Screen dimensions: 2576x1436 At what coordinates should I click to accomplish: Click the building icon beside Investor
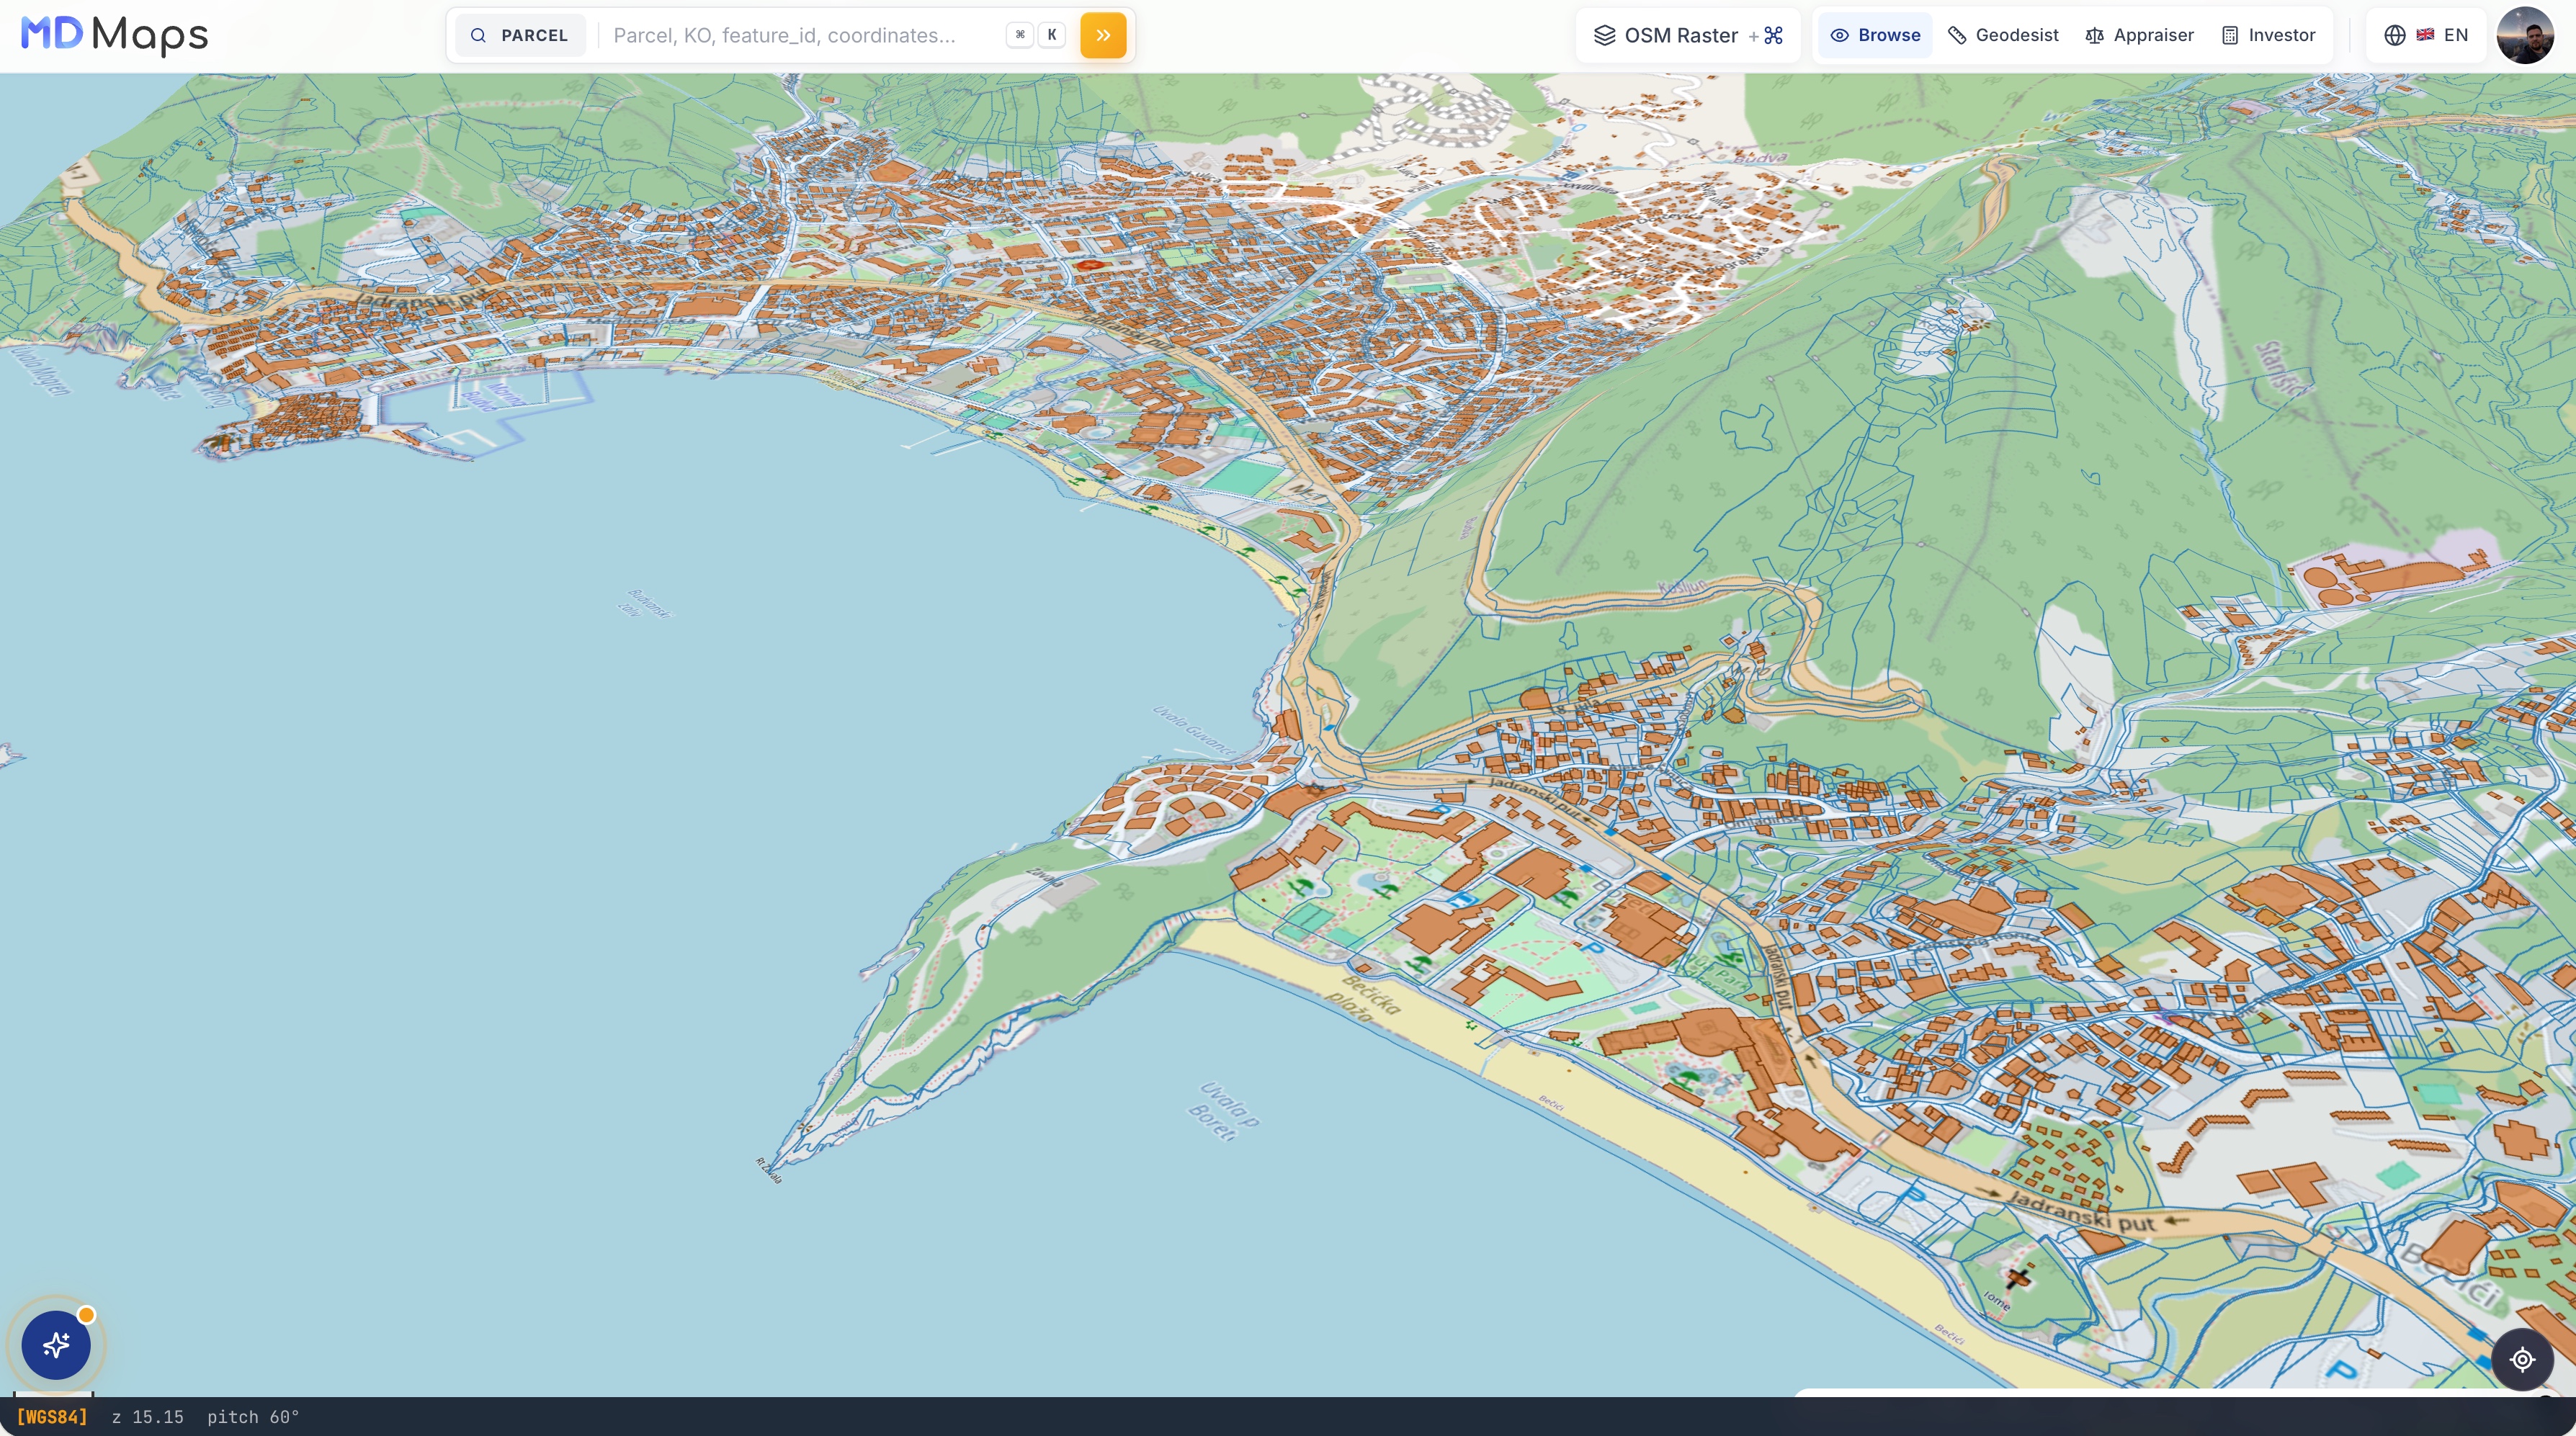[2230, 35]
